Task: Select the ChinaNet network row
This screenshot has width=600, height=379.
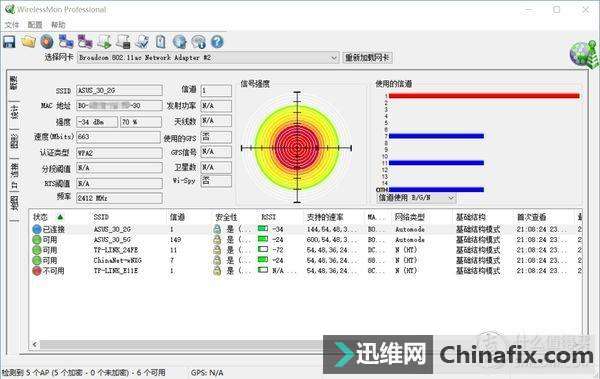Action: tap(305, 260)
